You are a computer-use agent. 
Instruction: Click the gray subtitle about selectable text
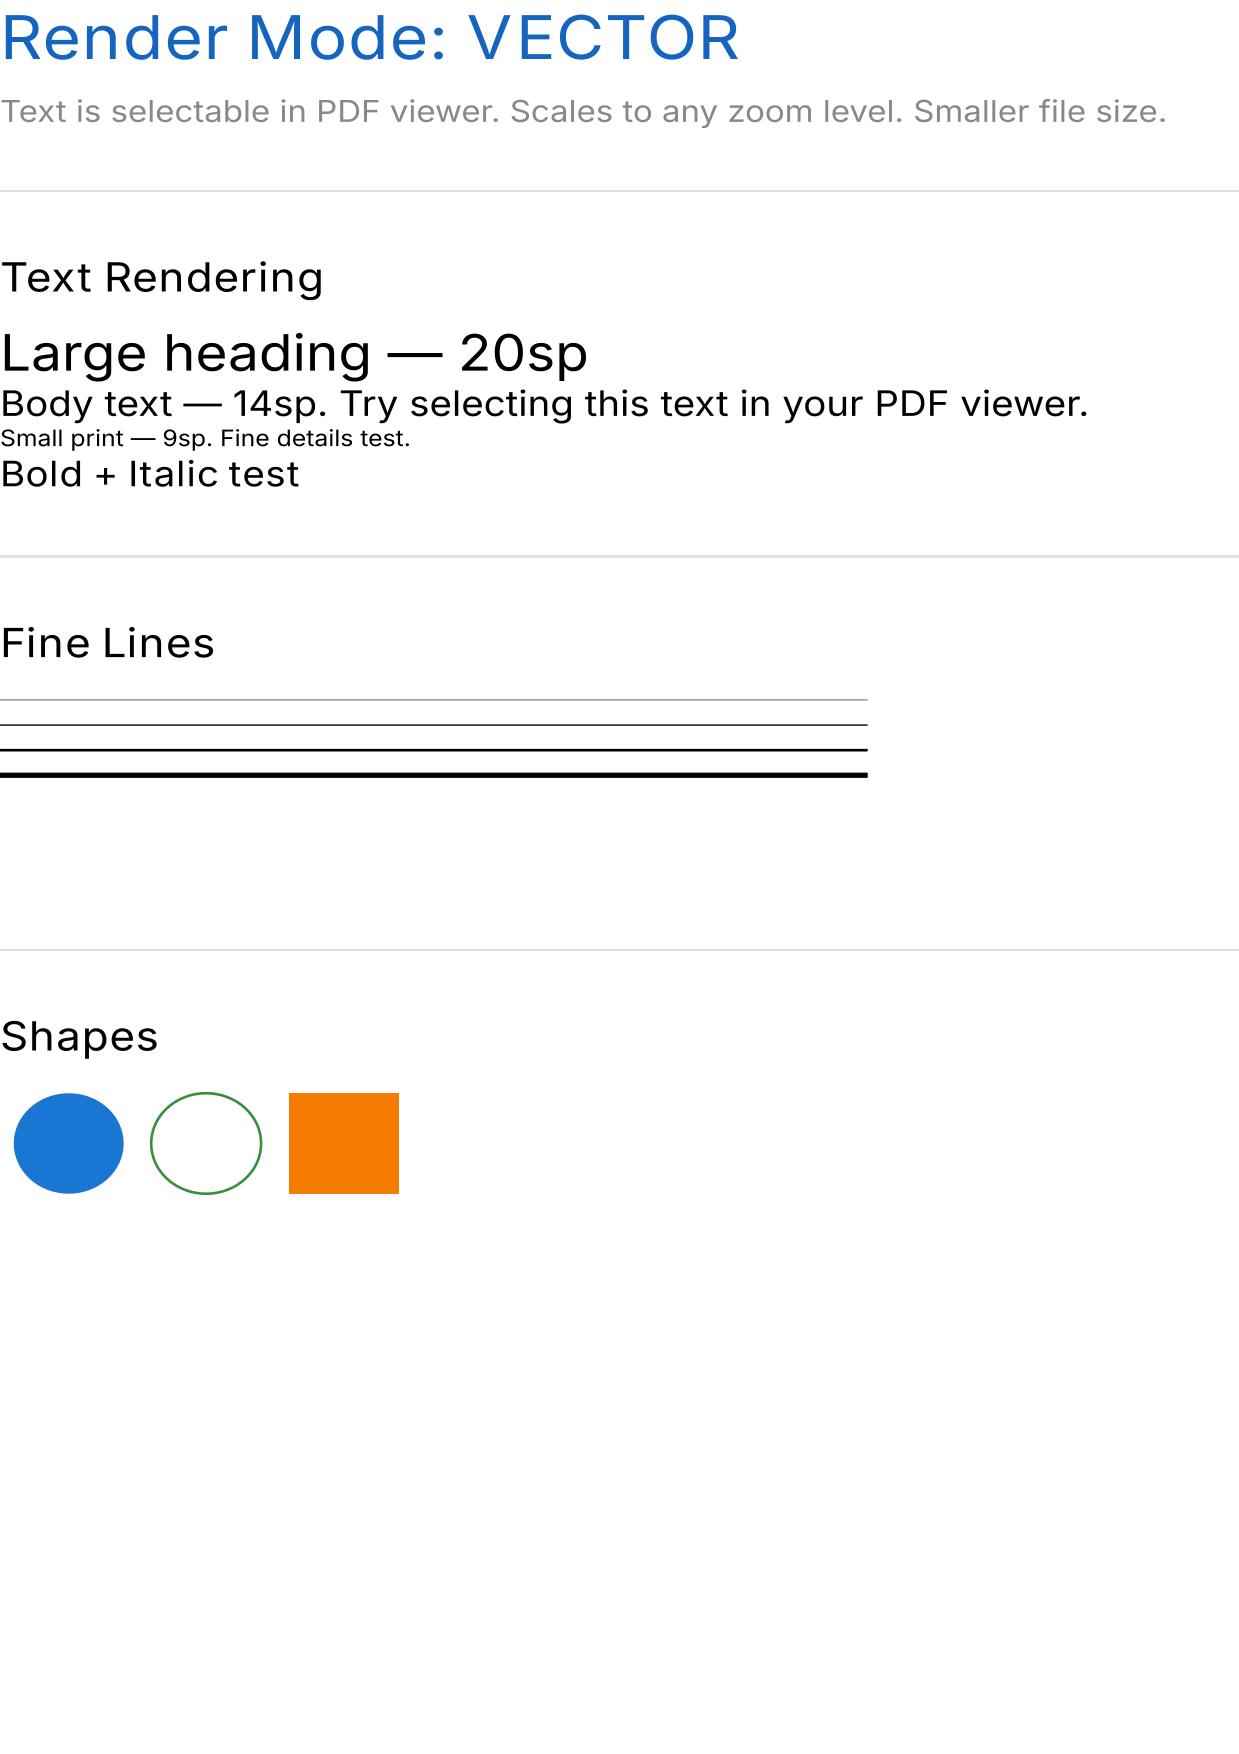click(583, 111)
